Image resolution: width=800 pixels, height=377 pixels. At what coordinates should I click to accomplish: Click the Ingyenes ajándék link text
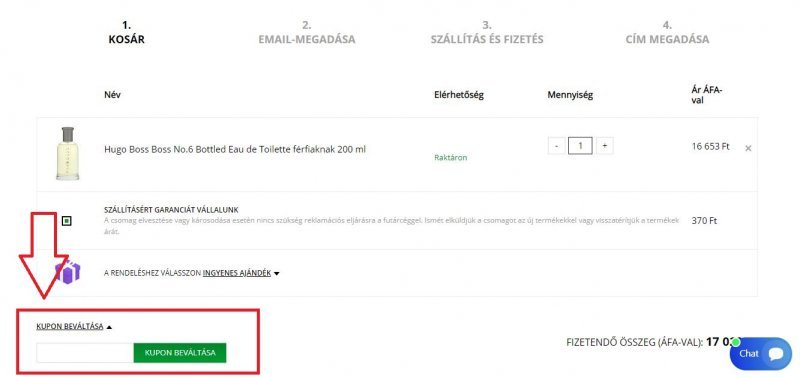coord(237,273)
